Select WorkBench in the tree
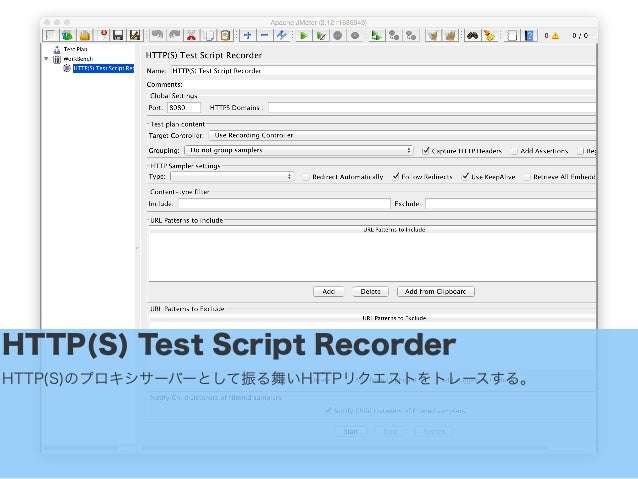The image size is (638, 479). coord(78,59)
